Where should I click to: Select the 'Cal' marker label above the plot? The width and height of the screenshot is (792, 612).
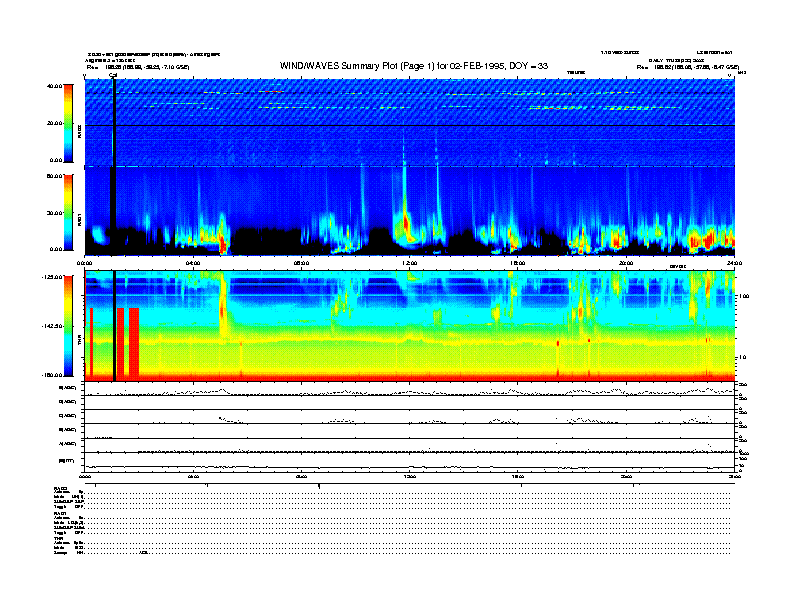pos(113,75)
